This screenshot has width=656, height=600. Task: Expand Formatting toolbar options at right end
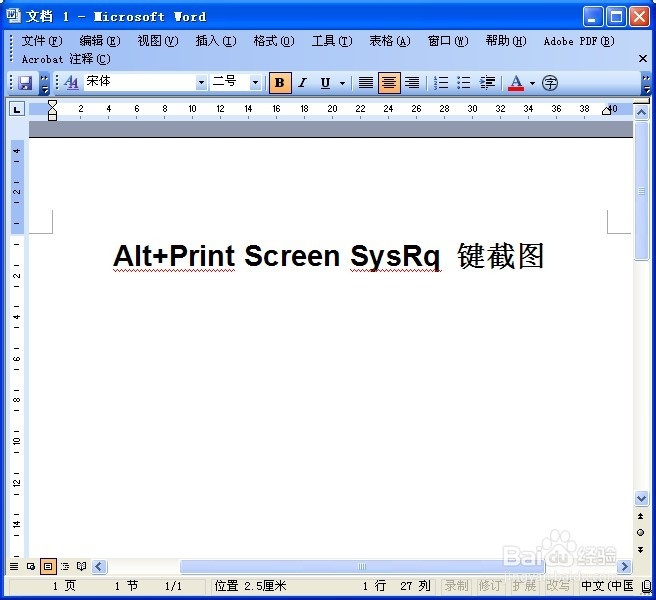tap(646, 83)
